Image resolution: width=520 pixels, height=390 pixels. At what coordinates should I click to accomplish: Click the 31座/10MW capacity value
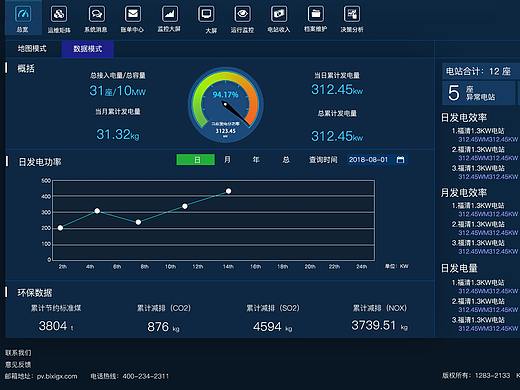(x=118, y=91)
